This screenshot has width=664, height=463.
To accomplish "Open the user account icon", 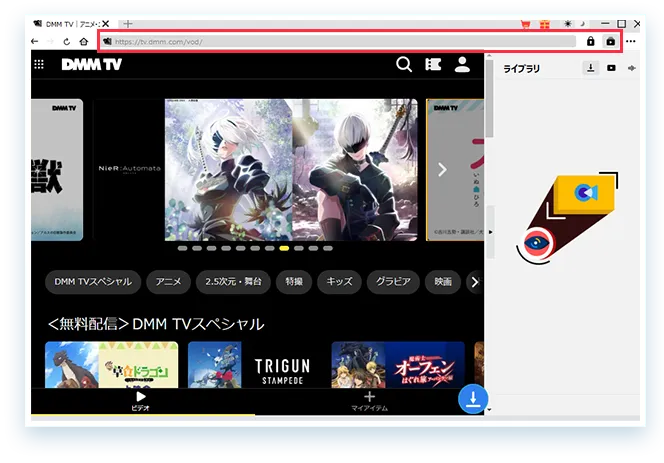I will tap(462, 64).
